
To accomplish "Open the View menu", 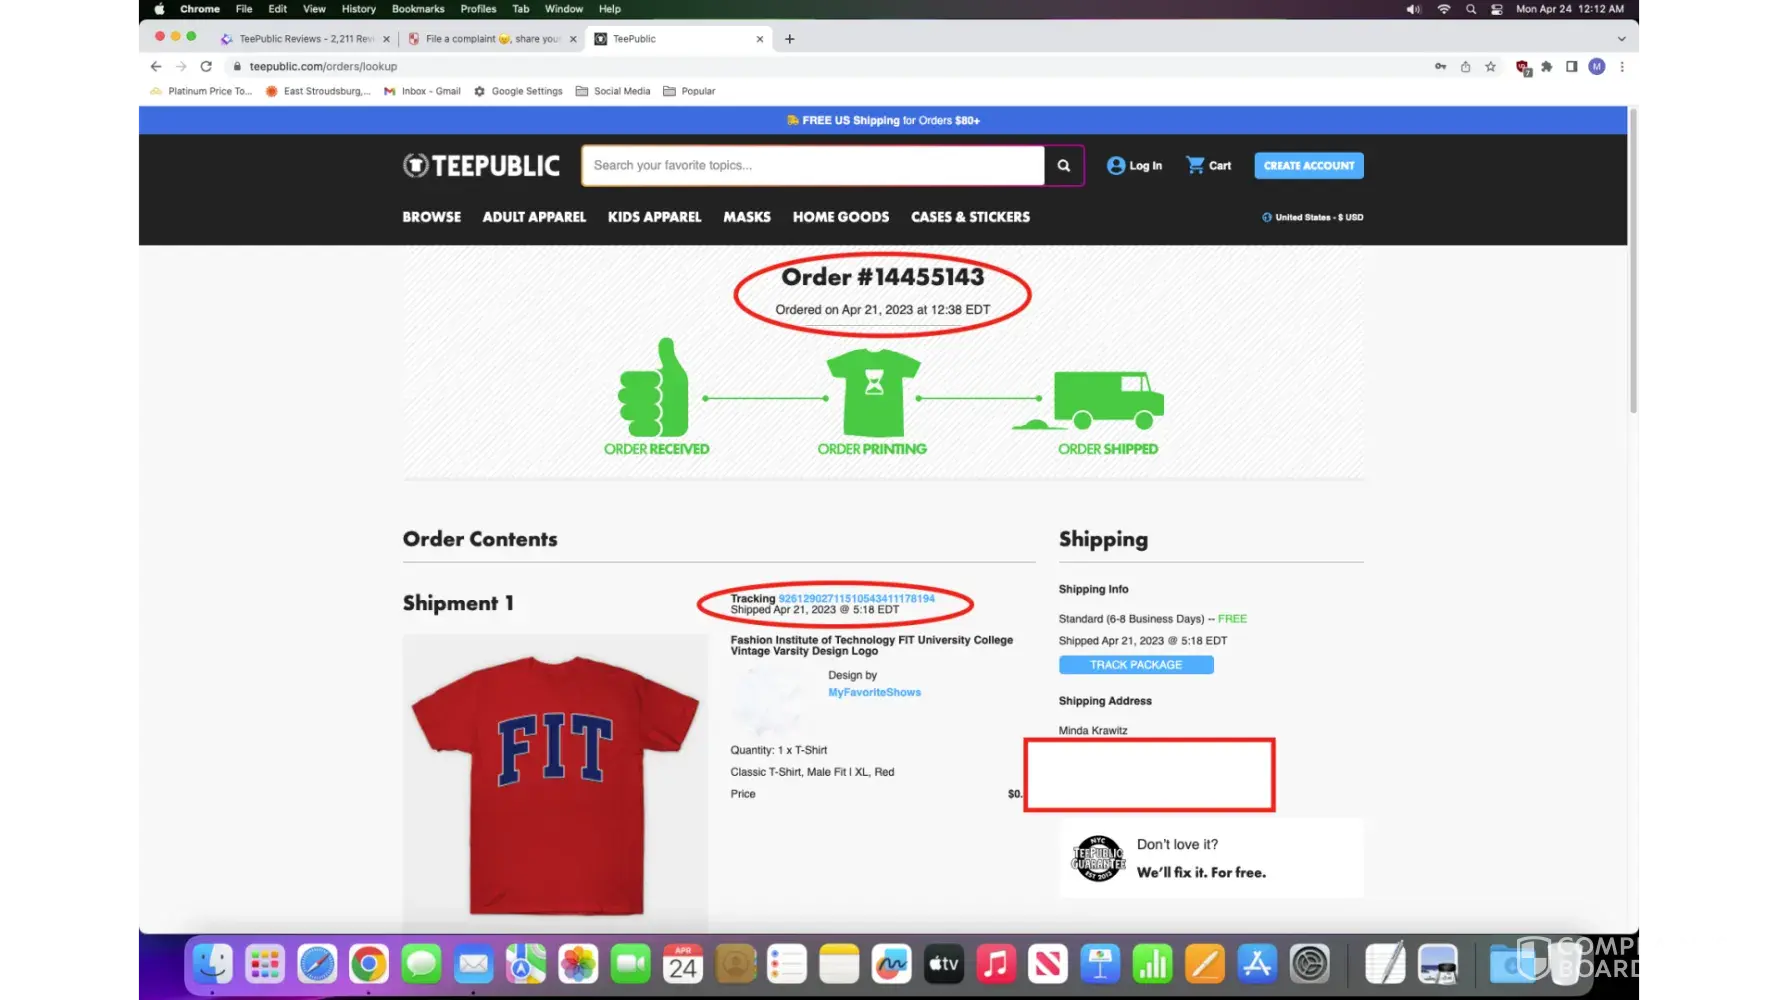I will coord(314,9).
